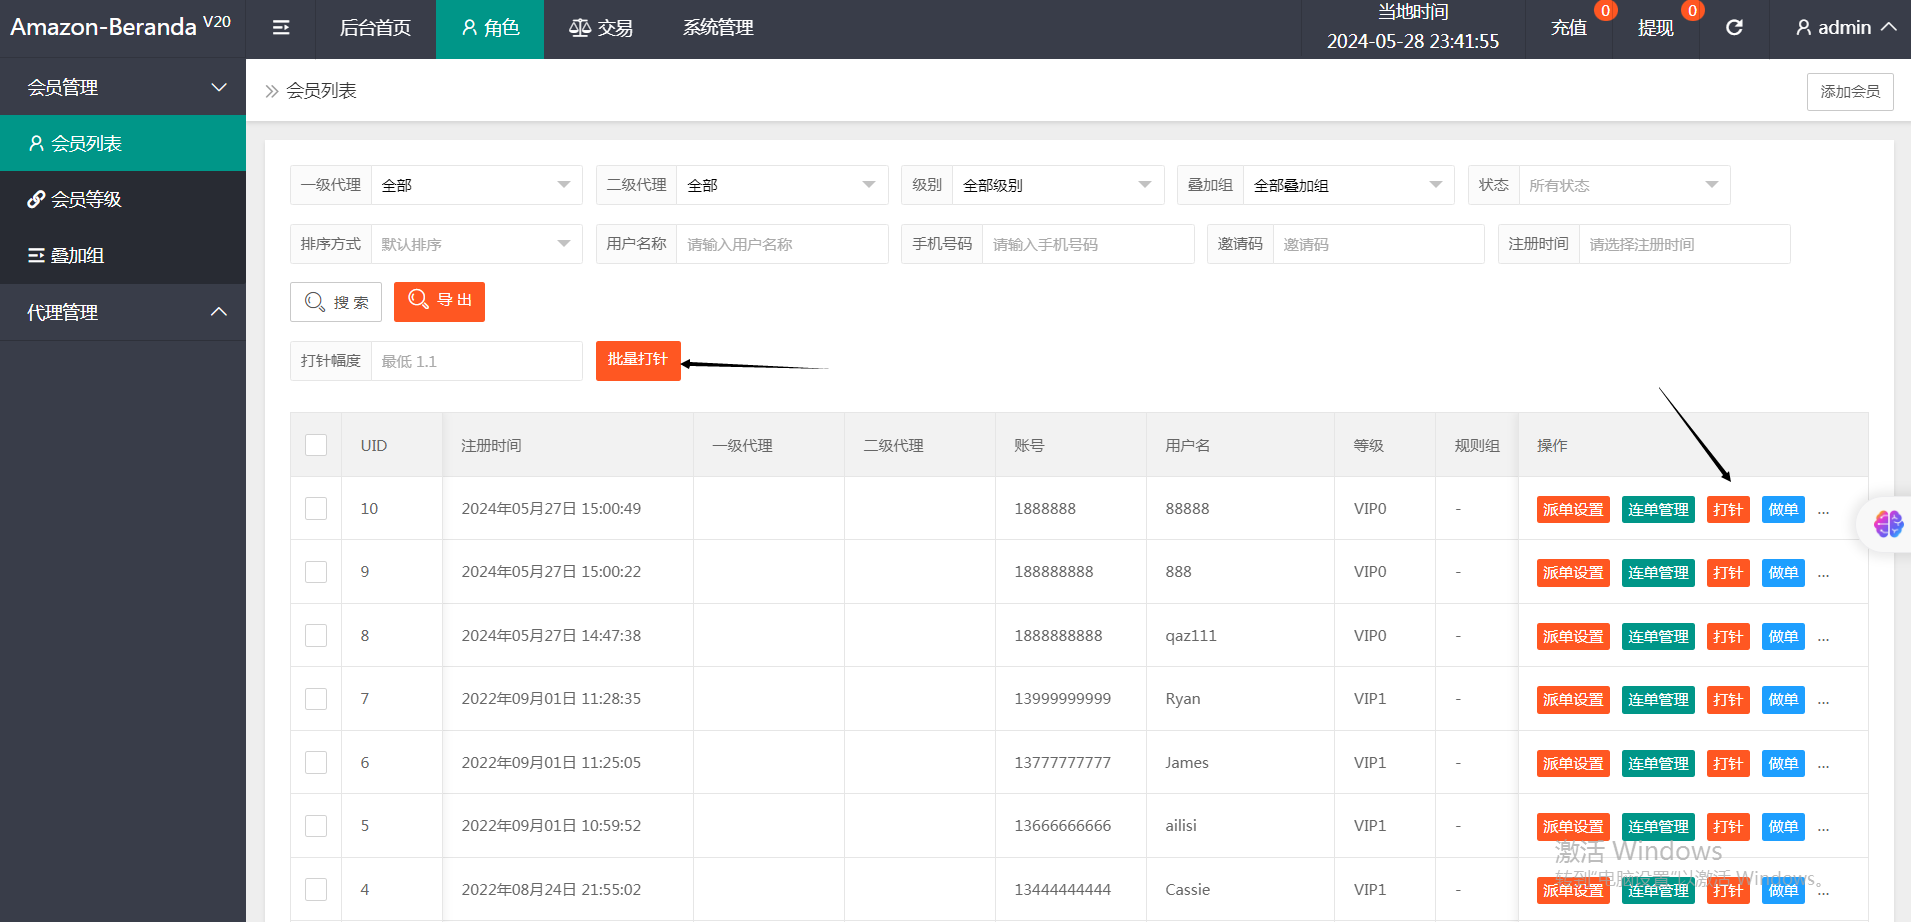Click the orange 导出 export button
1911x922 pixels.
coord(439,301)
